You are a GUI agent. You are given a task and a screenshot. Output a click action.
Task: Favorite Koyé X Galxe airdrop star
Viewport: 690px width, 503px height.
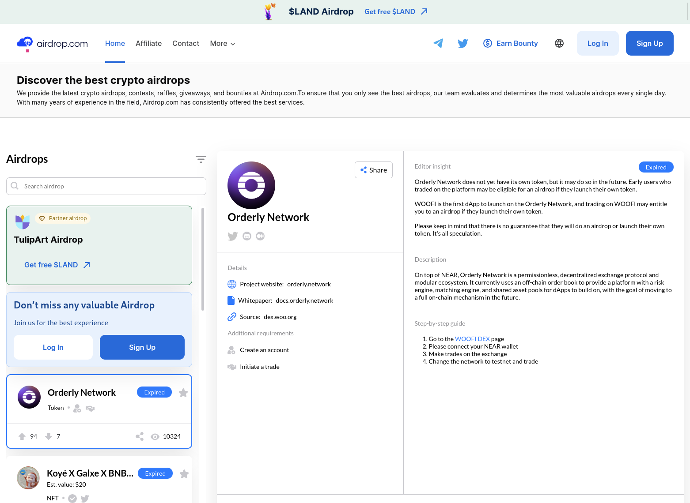coord(184,474)
